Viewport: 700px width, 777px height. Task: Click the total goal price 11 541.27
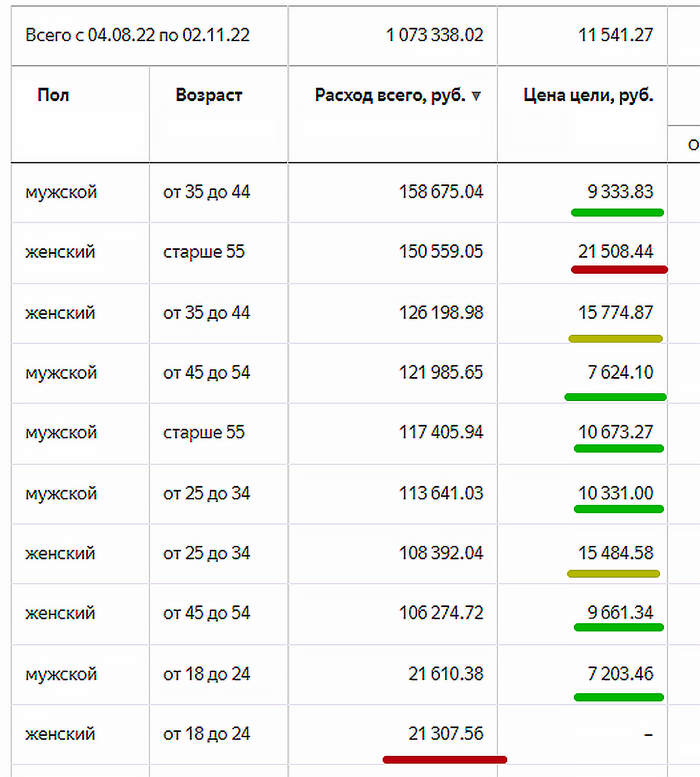tap(615, 35)
